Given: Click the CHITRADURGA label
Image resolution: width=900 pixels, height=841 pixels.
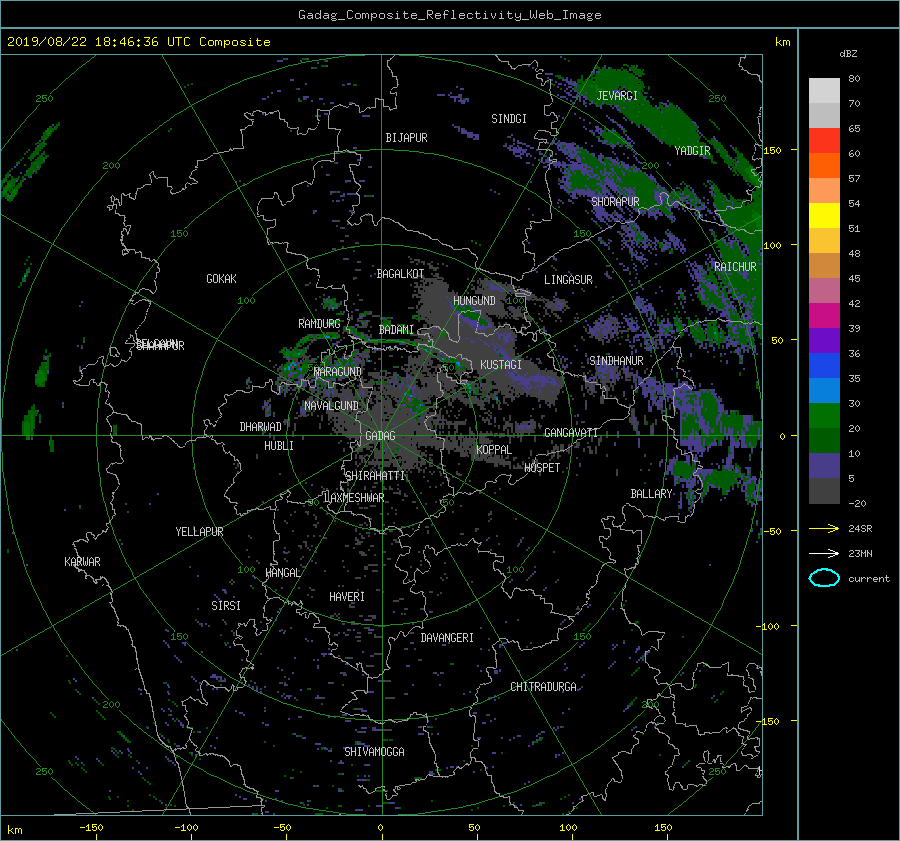Looking at the screenshot, I should [x=543, y=687].
